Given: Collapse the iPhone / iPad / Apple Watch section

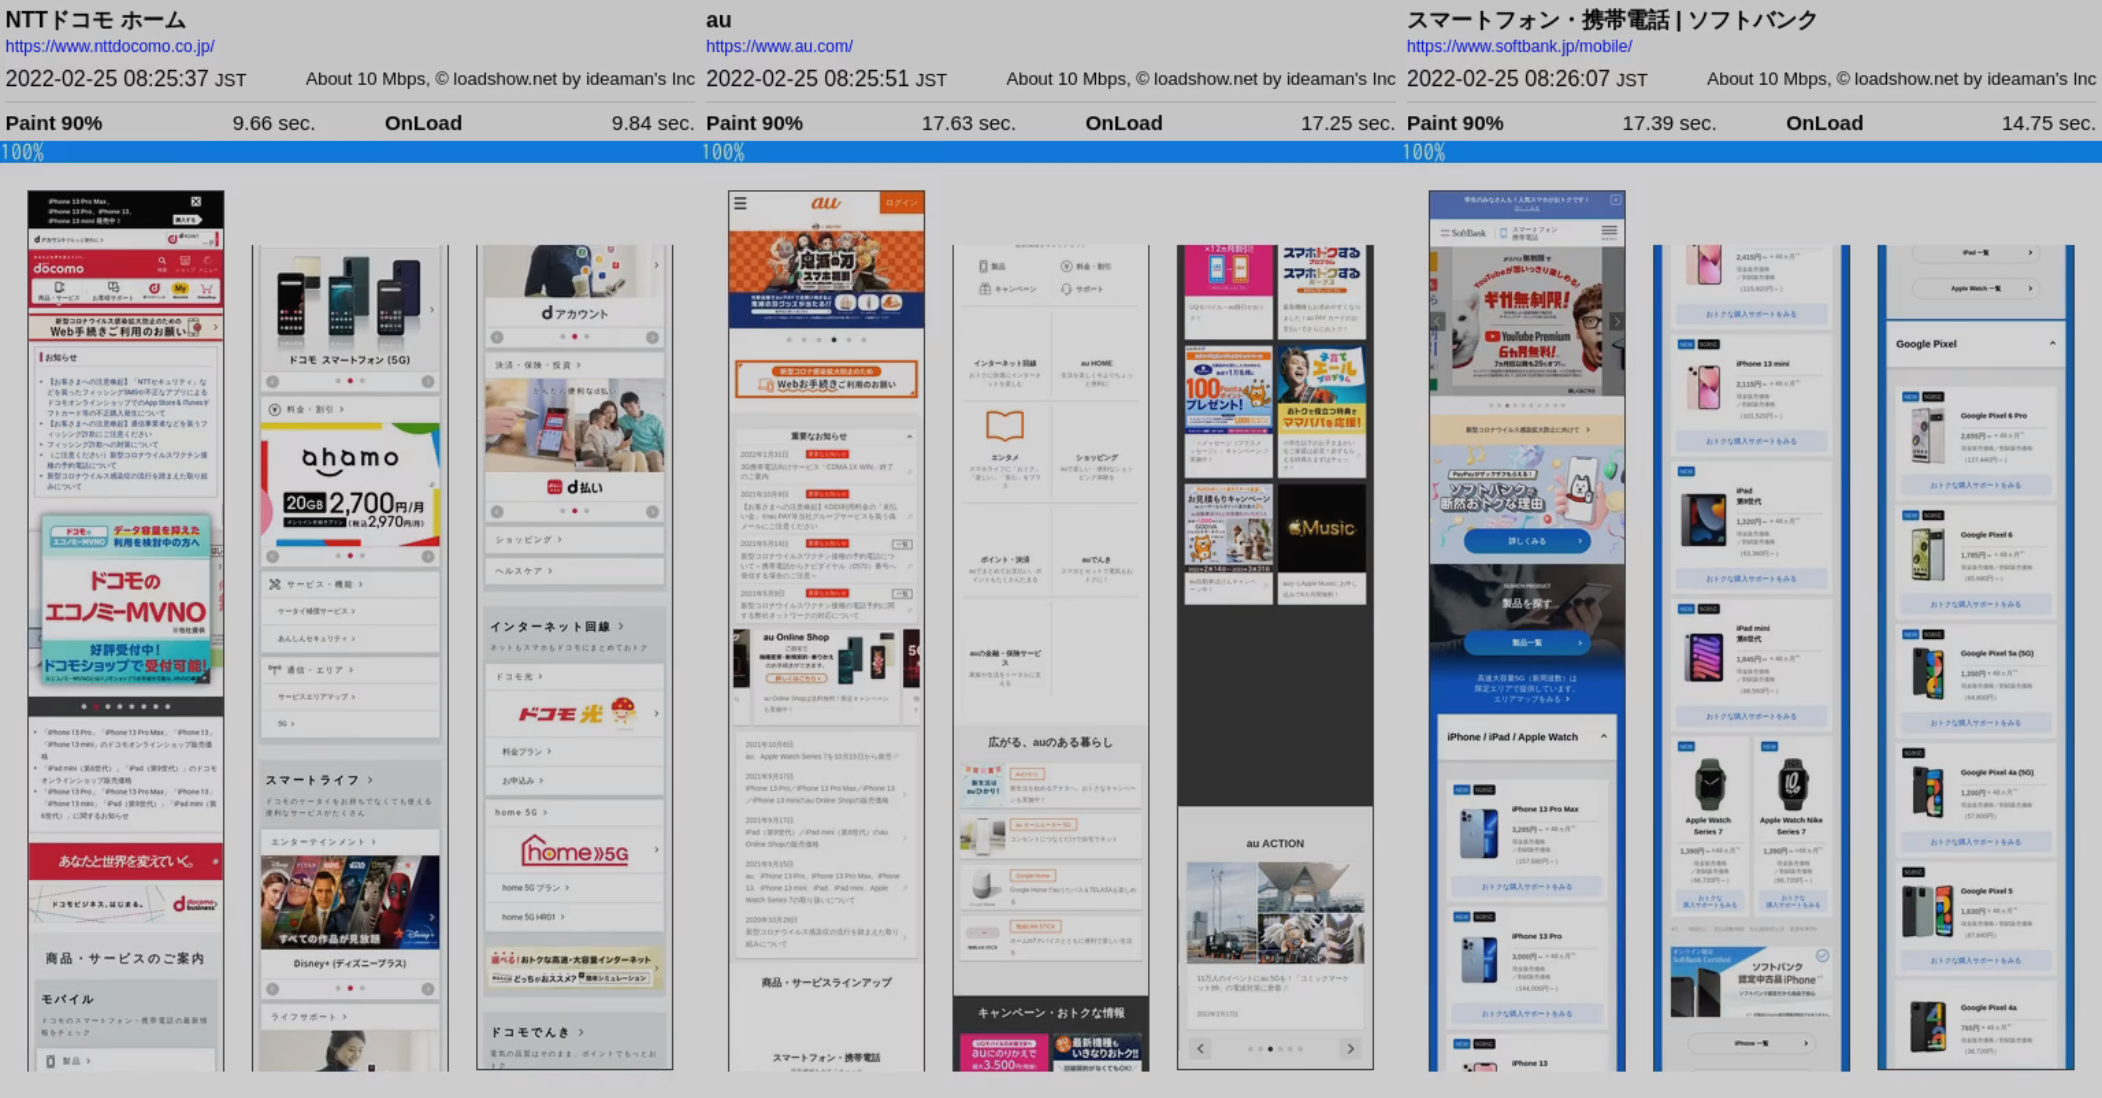Looking at the screenshot, I should 1603,736.
